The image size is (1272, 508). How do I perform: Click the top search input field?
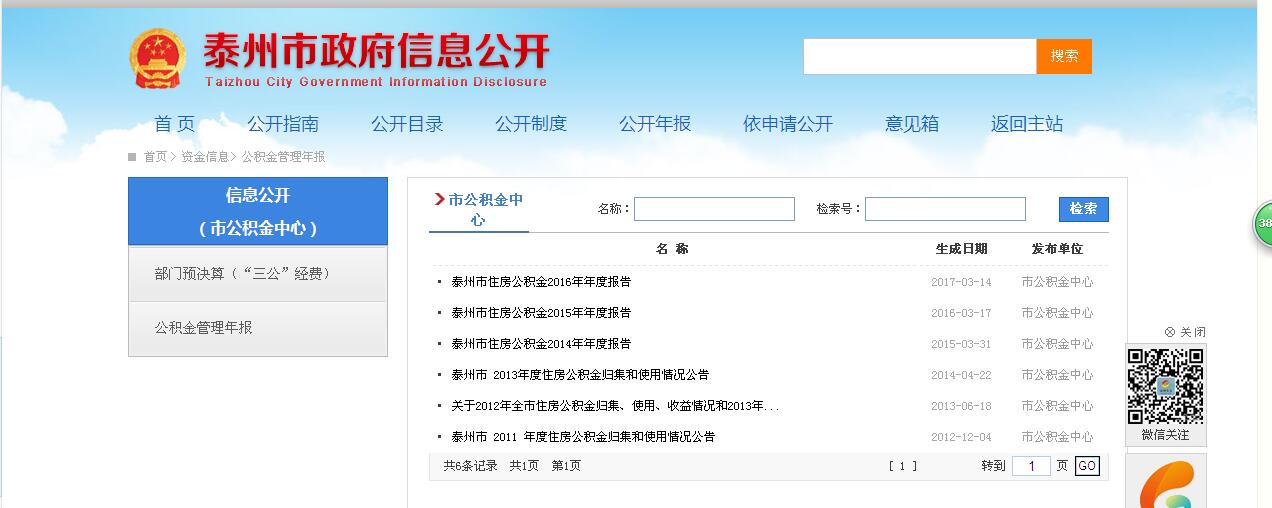(x=919, y=57)
